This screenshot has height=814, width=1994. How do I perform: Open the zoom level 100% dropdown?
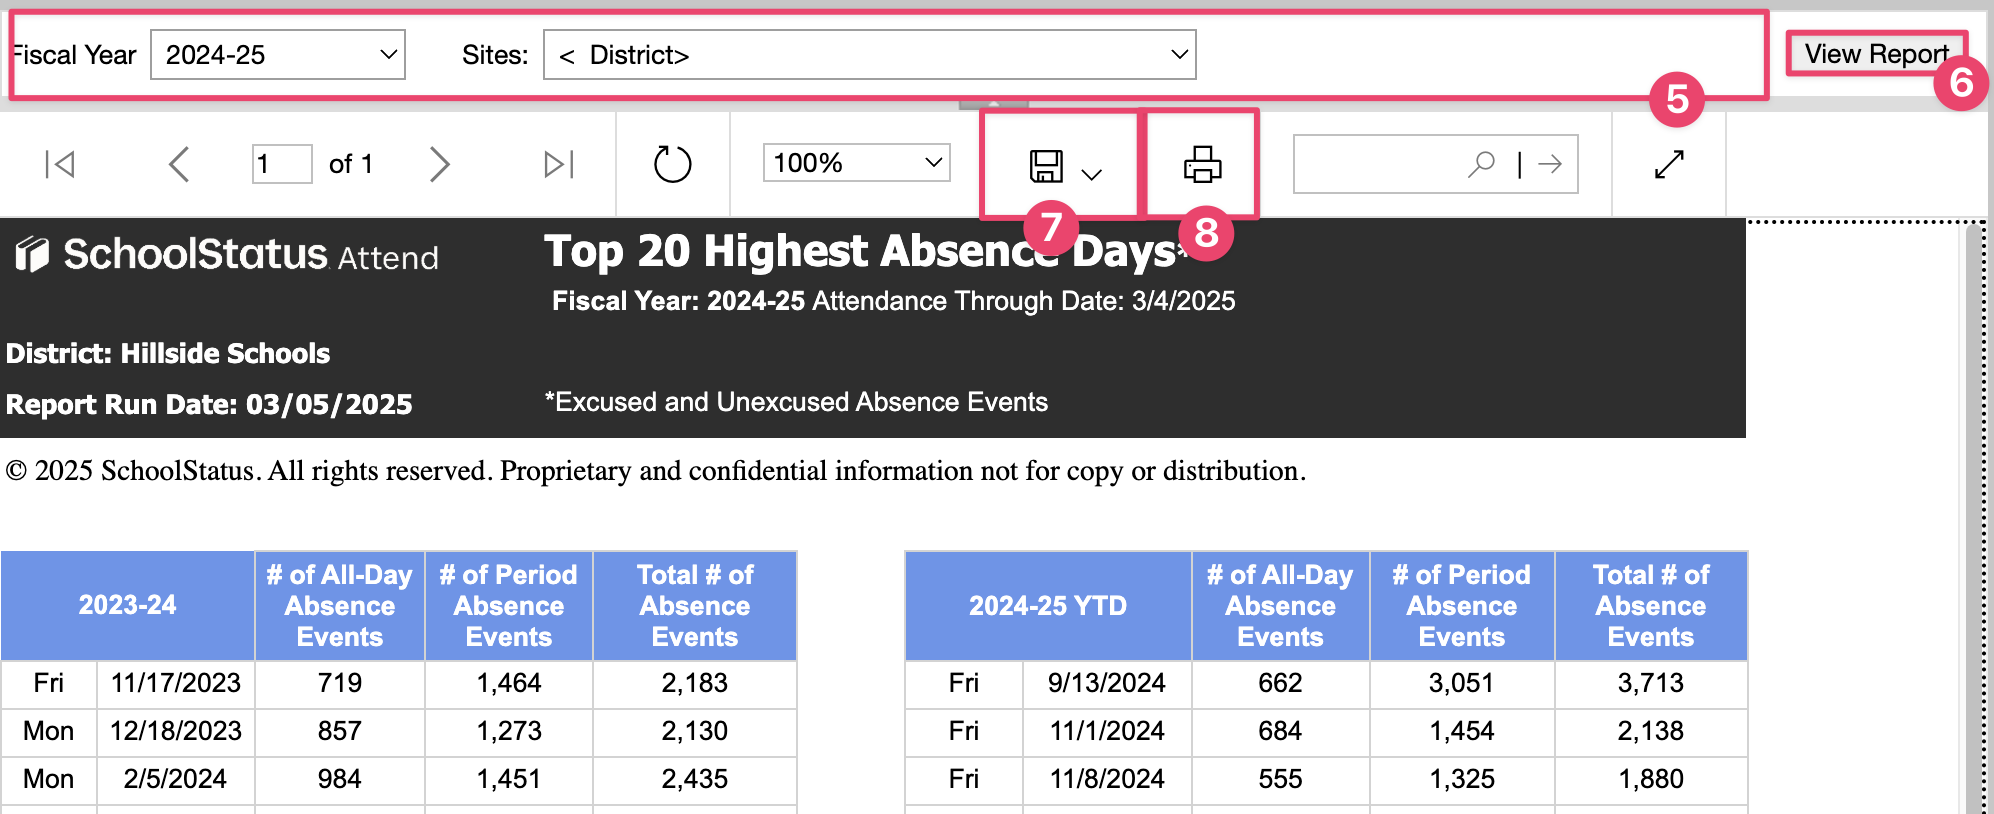pyautogui.click(x=857, y=163)
